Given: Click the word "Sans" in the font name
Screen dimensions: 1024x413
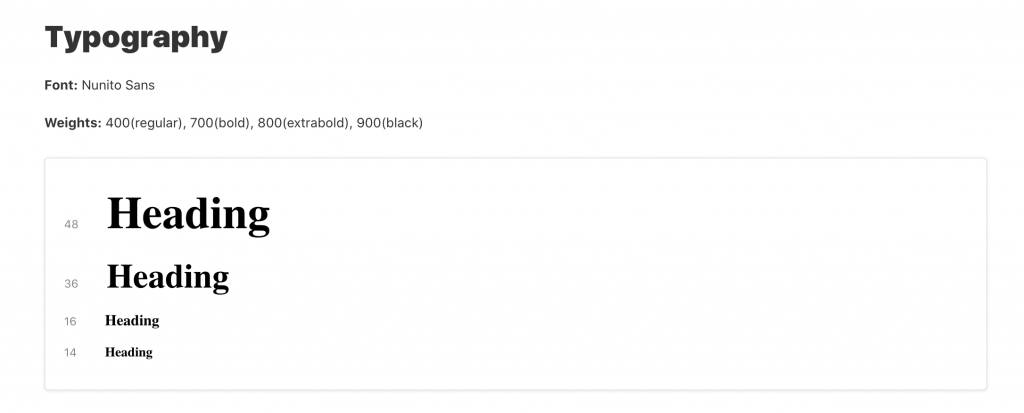Looking at the screenshot, I should click(x=140, y=85).
